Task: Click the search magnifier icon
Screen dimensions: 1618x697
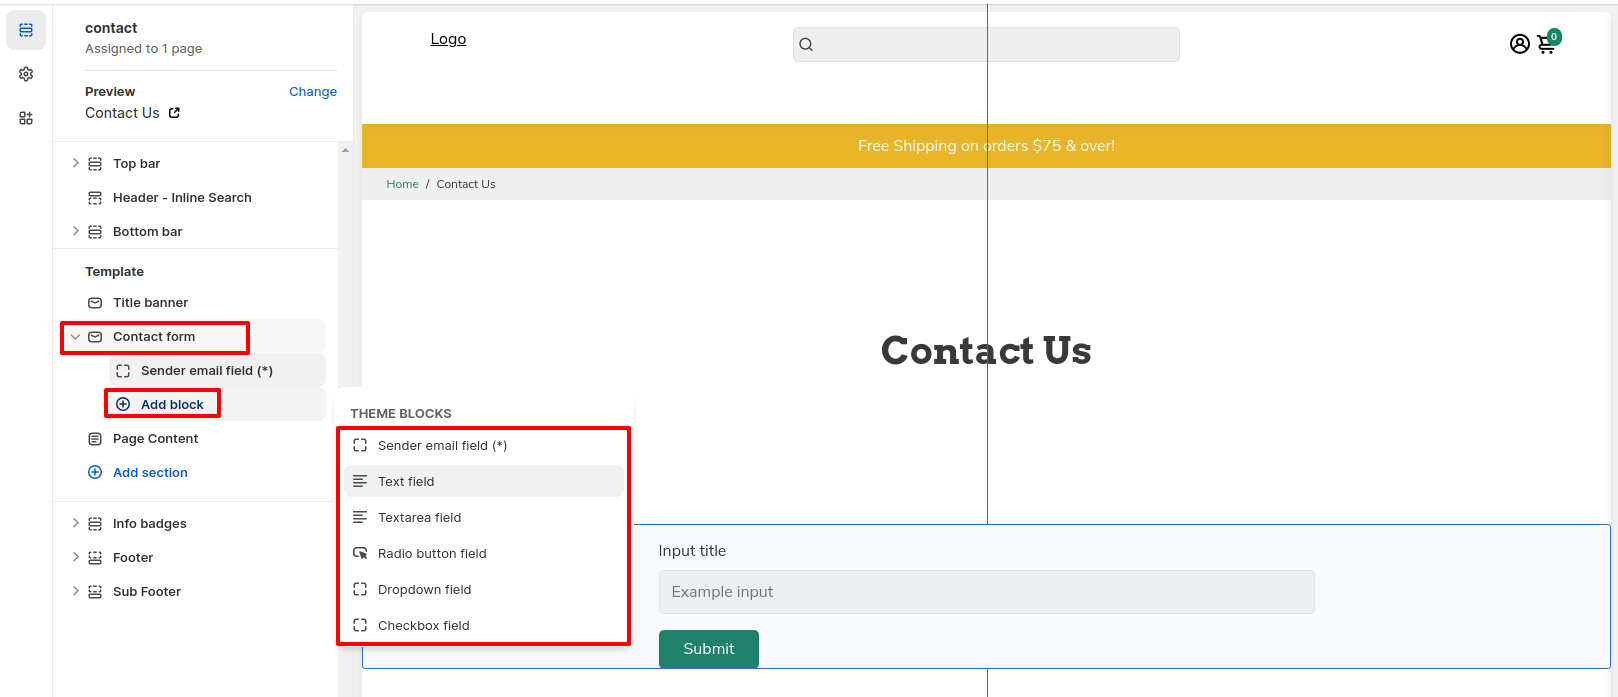Action: tap(806, 45)
